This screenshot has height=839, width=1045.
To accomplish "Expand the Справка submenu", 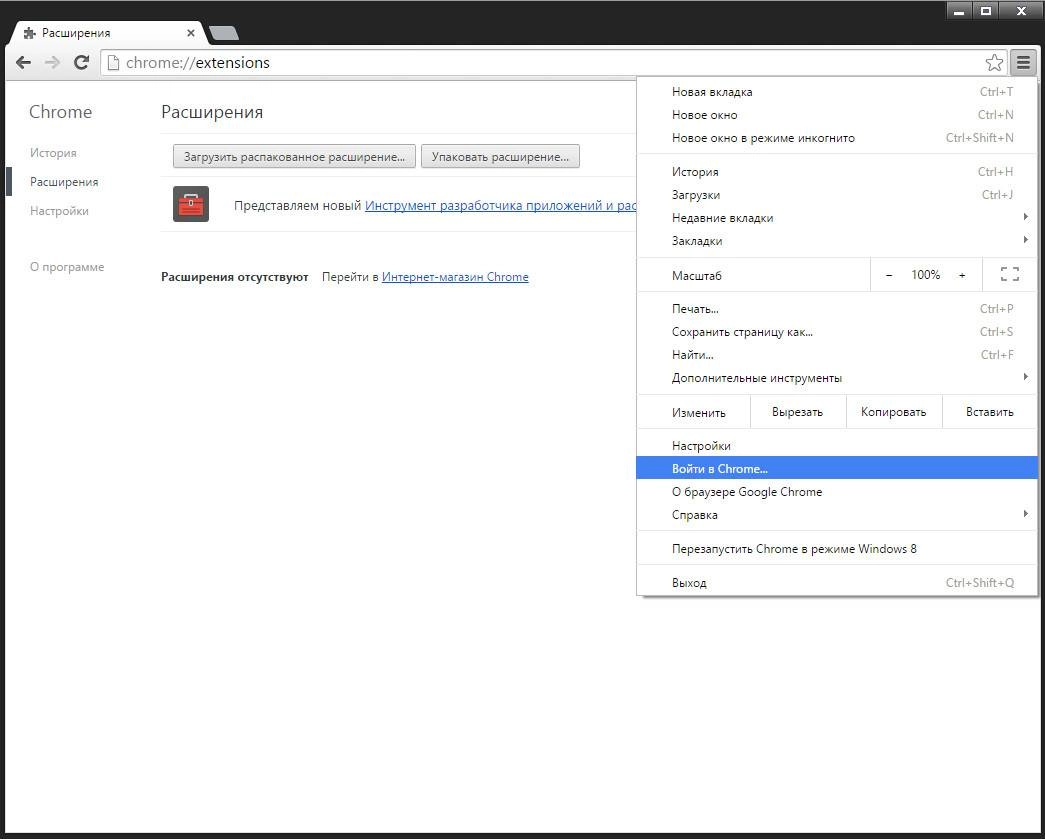I will click(837, 514).
